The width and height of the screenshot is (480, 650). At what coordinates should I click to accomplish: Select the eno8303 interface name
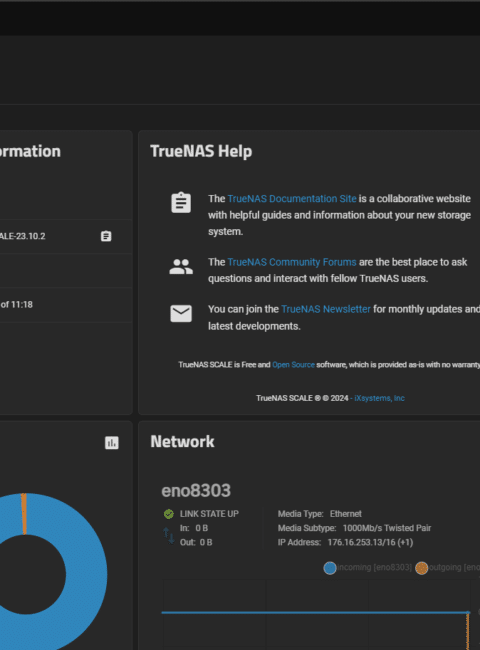point(196,491)
